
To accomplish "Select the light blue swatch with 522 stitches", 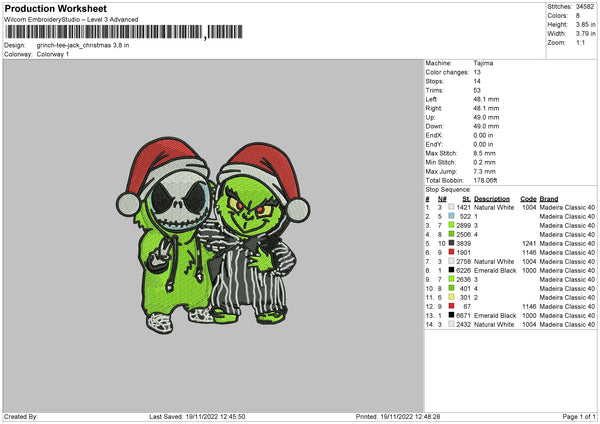I will tap(452, 216).
